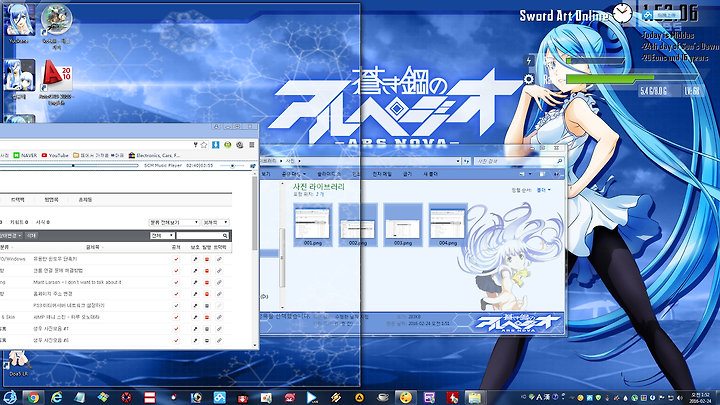Switch to the 트랙백 tab

point(17,200)
